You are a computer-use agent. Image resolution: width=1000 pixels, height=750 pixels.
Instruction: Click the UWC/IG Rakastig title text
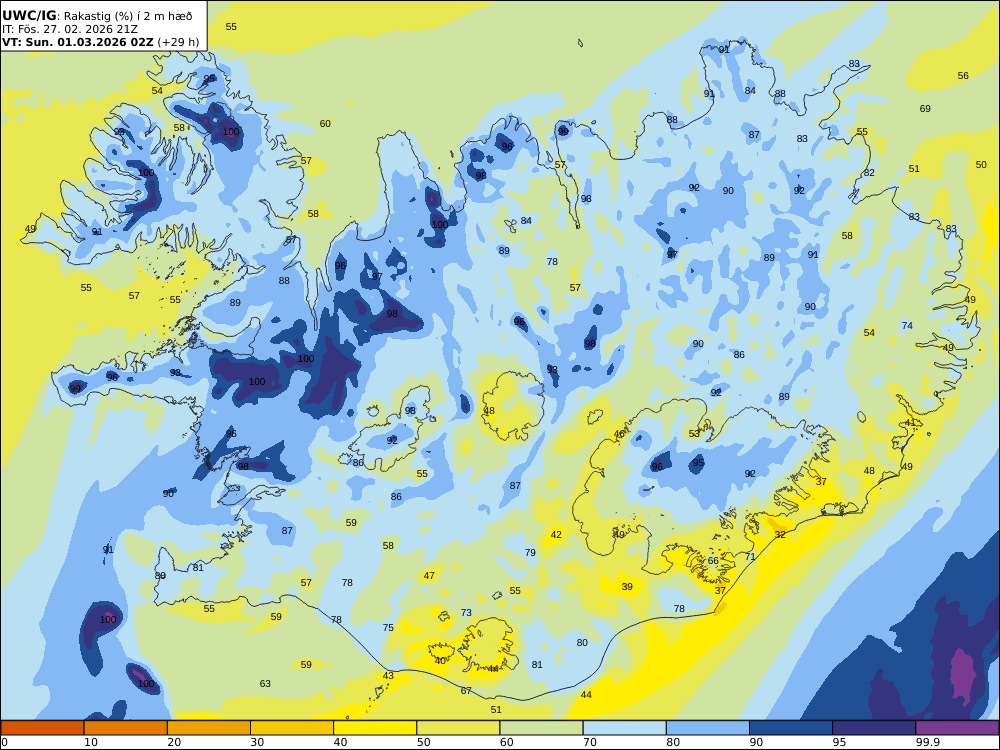tap(97, 16)
